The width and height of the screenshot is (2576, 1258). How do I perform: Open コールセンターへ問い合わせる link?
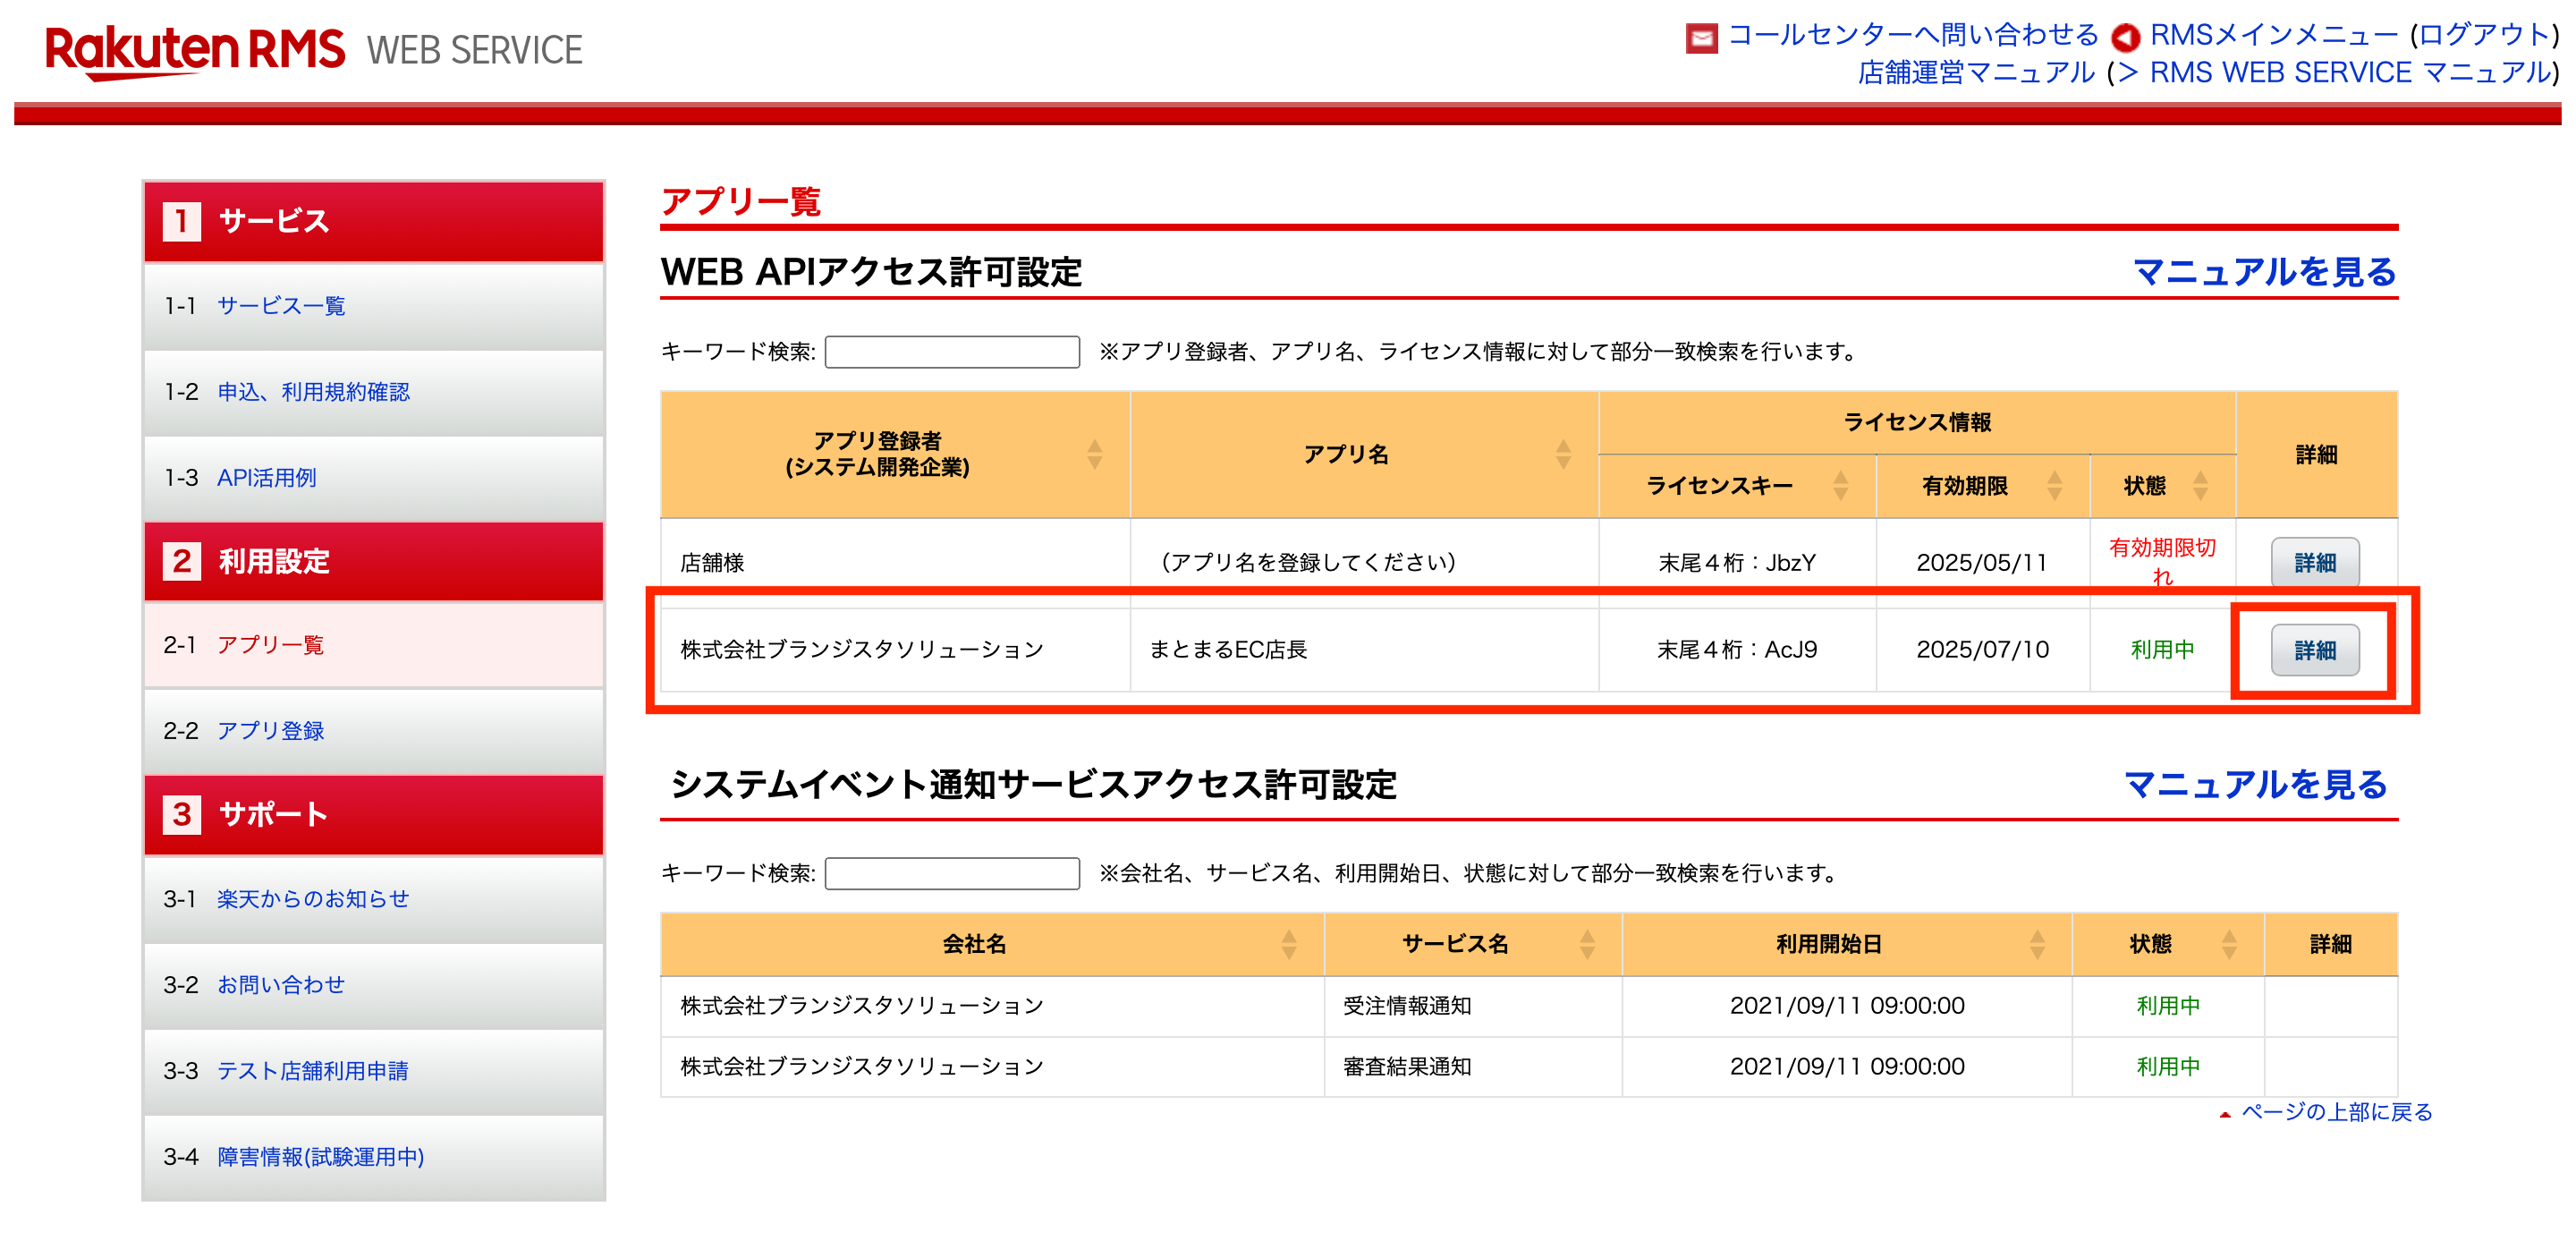click(1913, 35)
